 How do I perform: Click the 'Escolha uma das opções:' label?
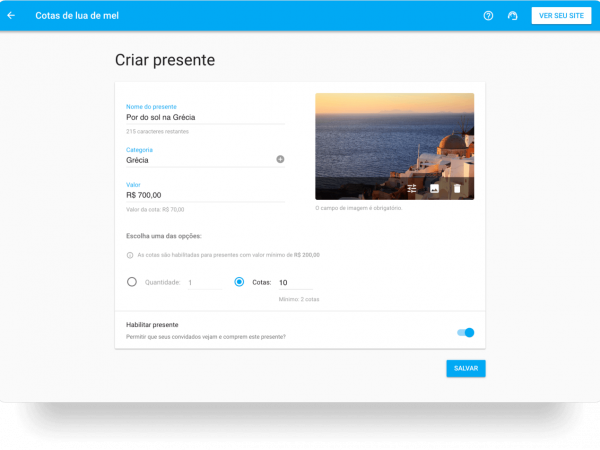point(164,236)
